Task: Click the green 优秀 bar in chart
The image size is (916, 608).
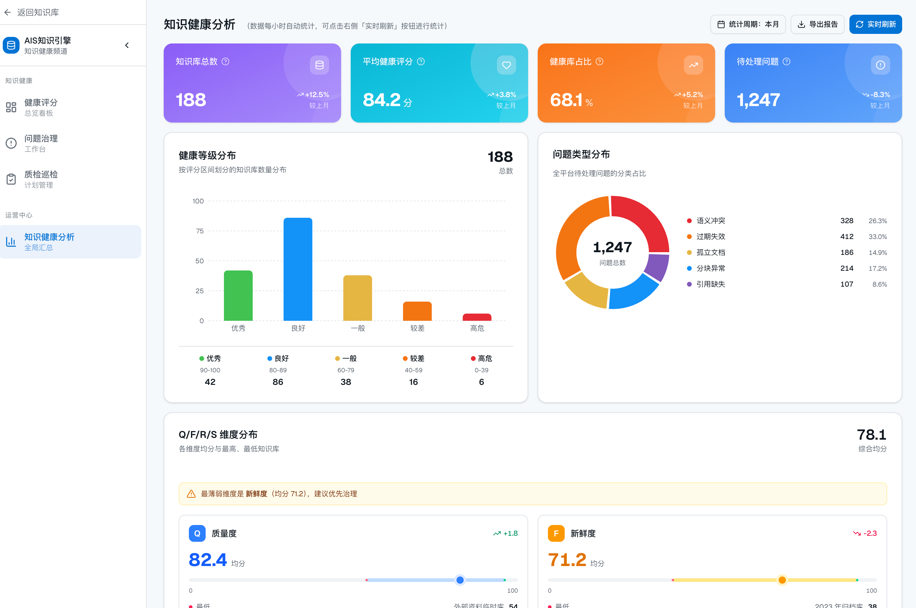Action: pos(238,296)
